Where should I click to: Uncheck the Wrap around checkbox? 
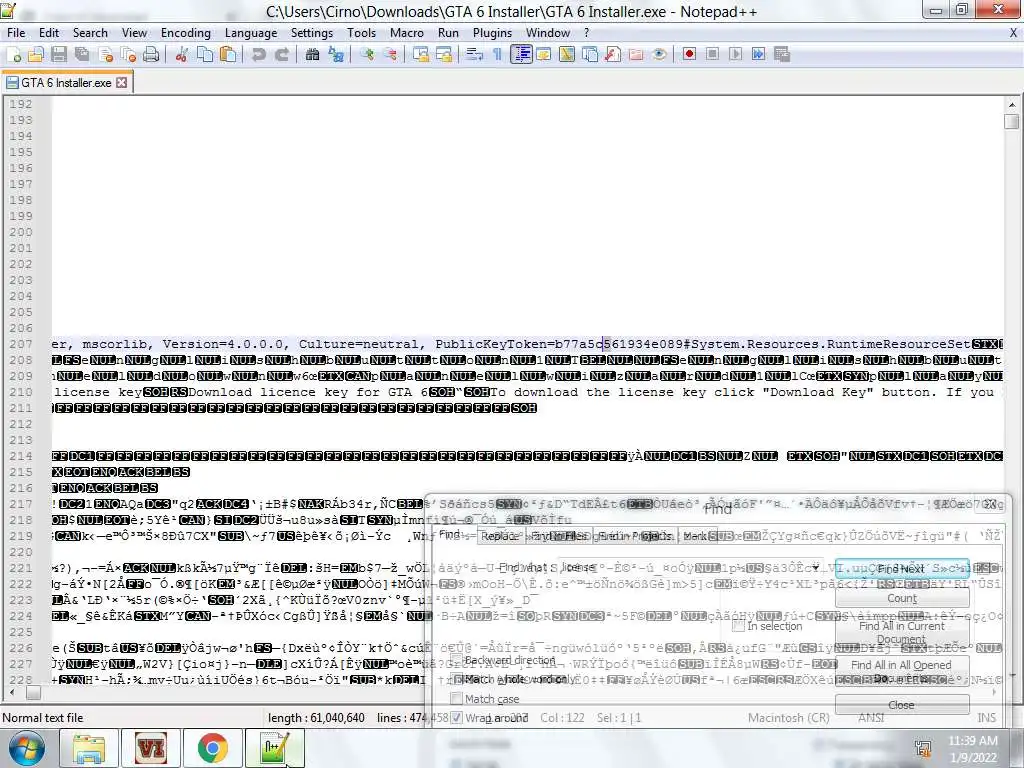tap(456, 718)
